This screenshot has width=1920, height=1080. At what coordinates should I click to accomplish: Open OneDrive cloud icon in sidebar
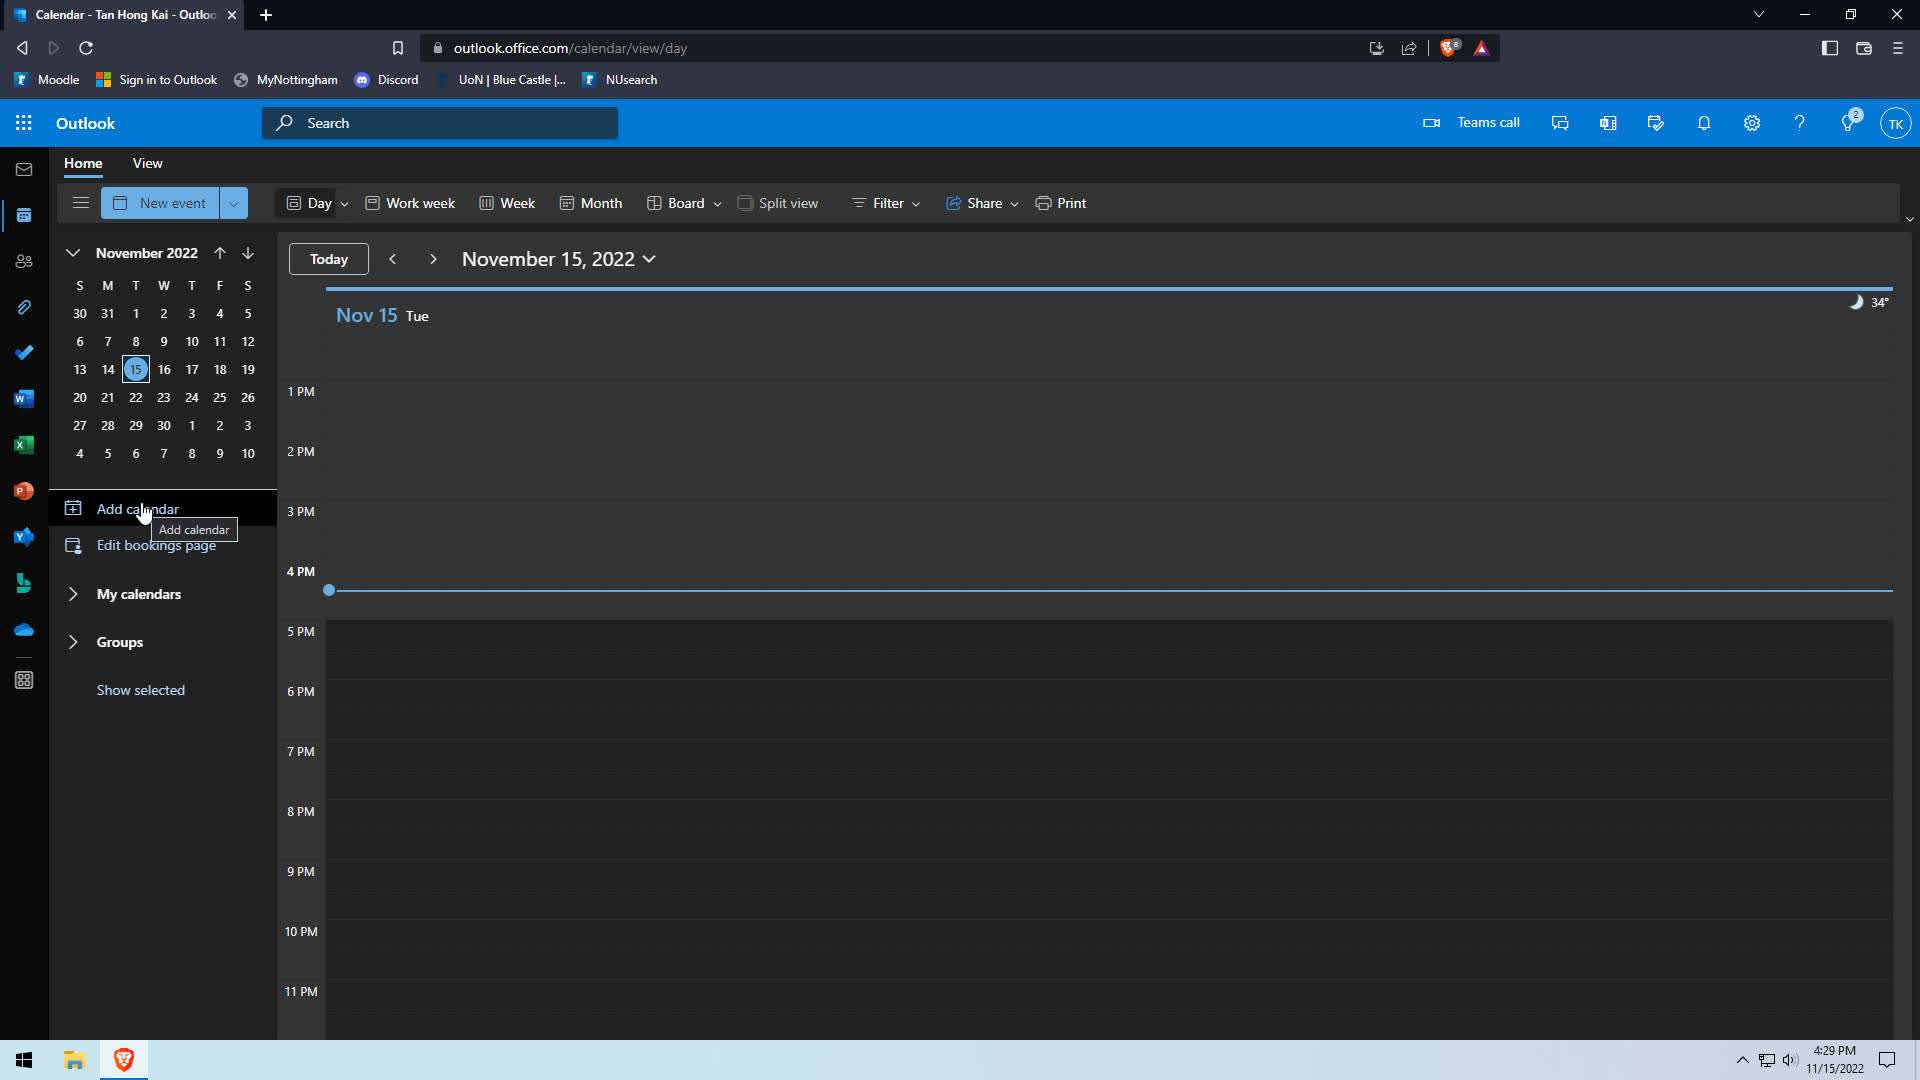[24, 630]
